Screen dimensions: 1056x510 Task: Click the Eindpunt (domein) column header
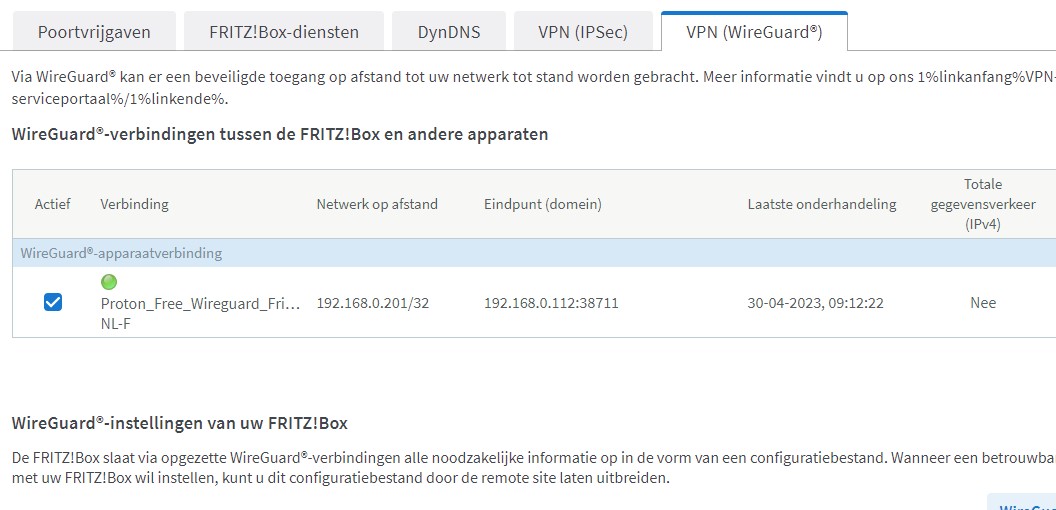pos(542,204)
